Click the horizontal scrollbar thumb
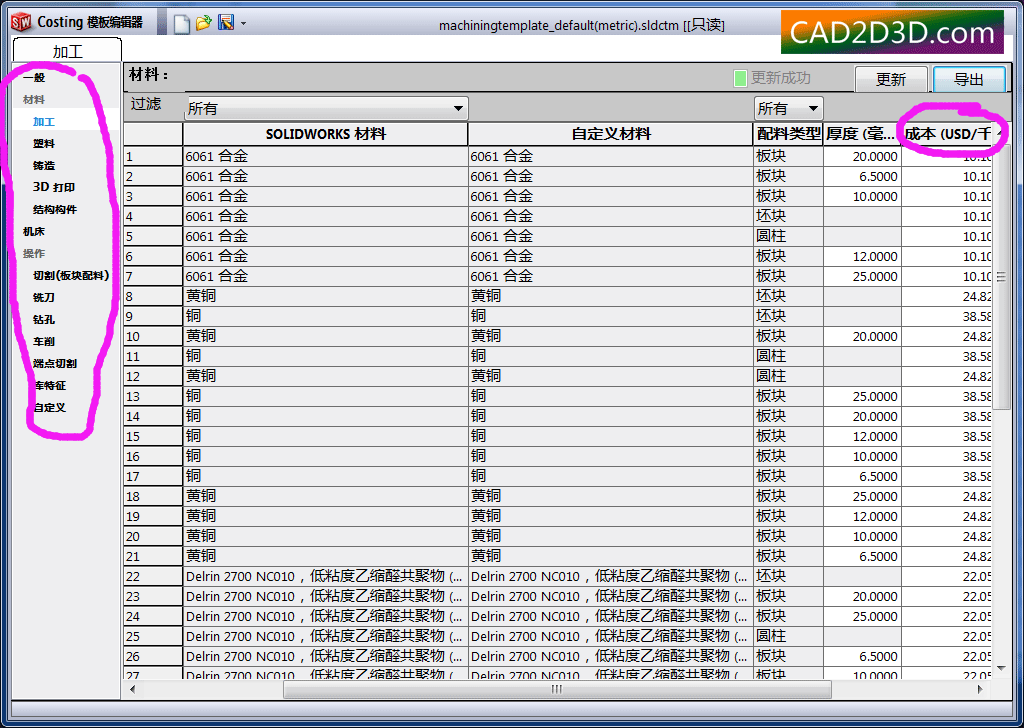 pyautogui.click(x=557, y=689)
